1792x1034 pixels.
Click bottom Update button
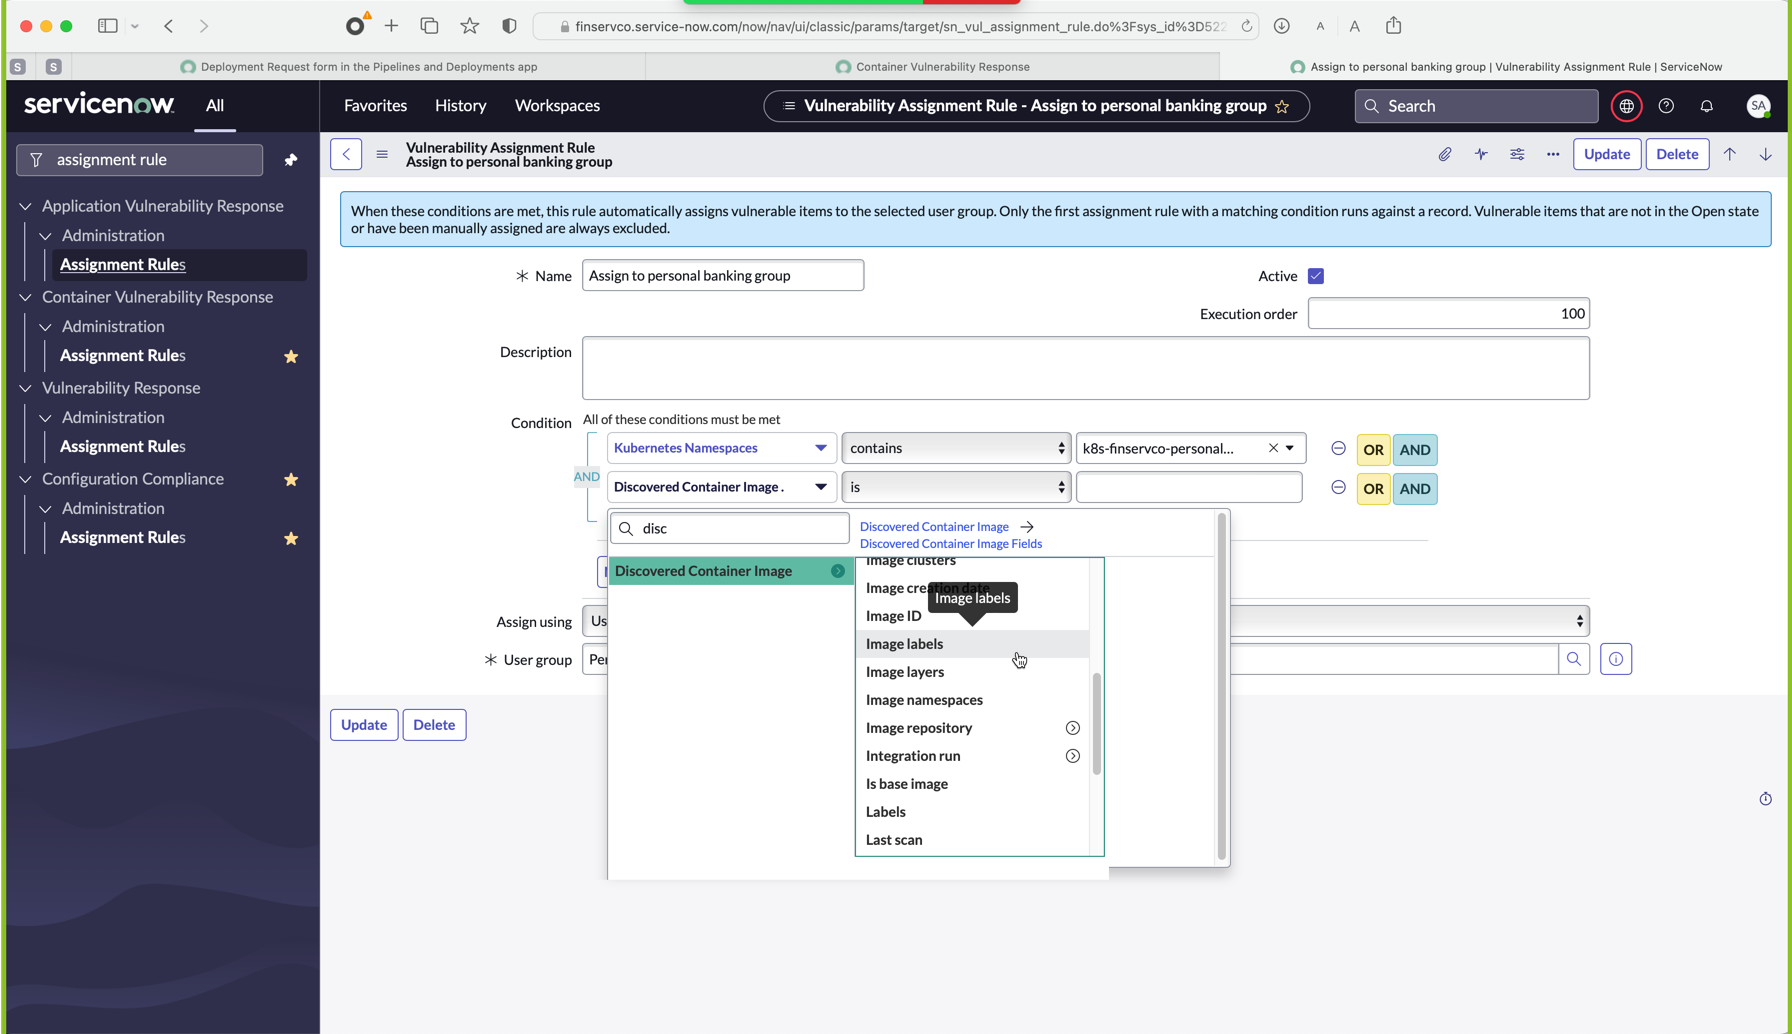[x=364, y=725]
